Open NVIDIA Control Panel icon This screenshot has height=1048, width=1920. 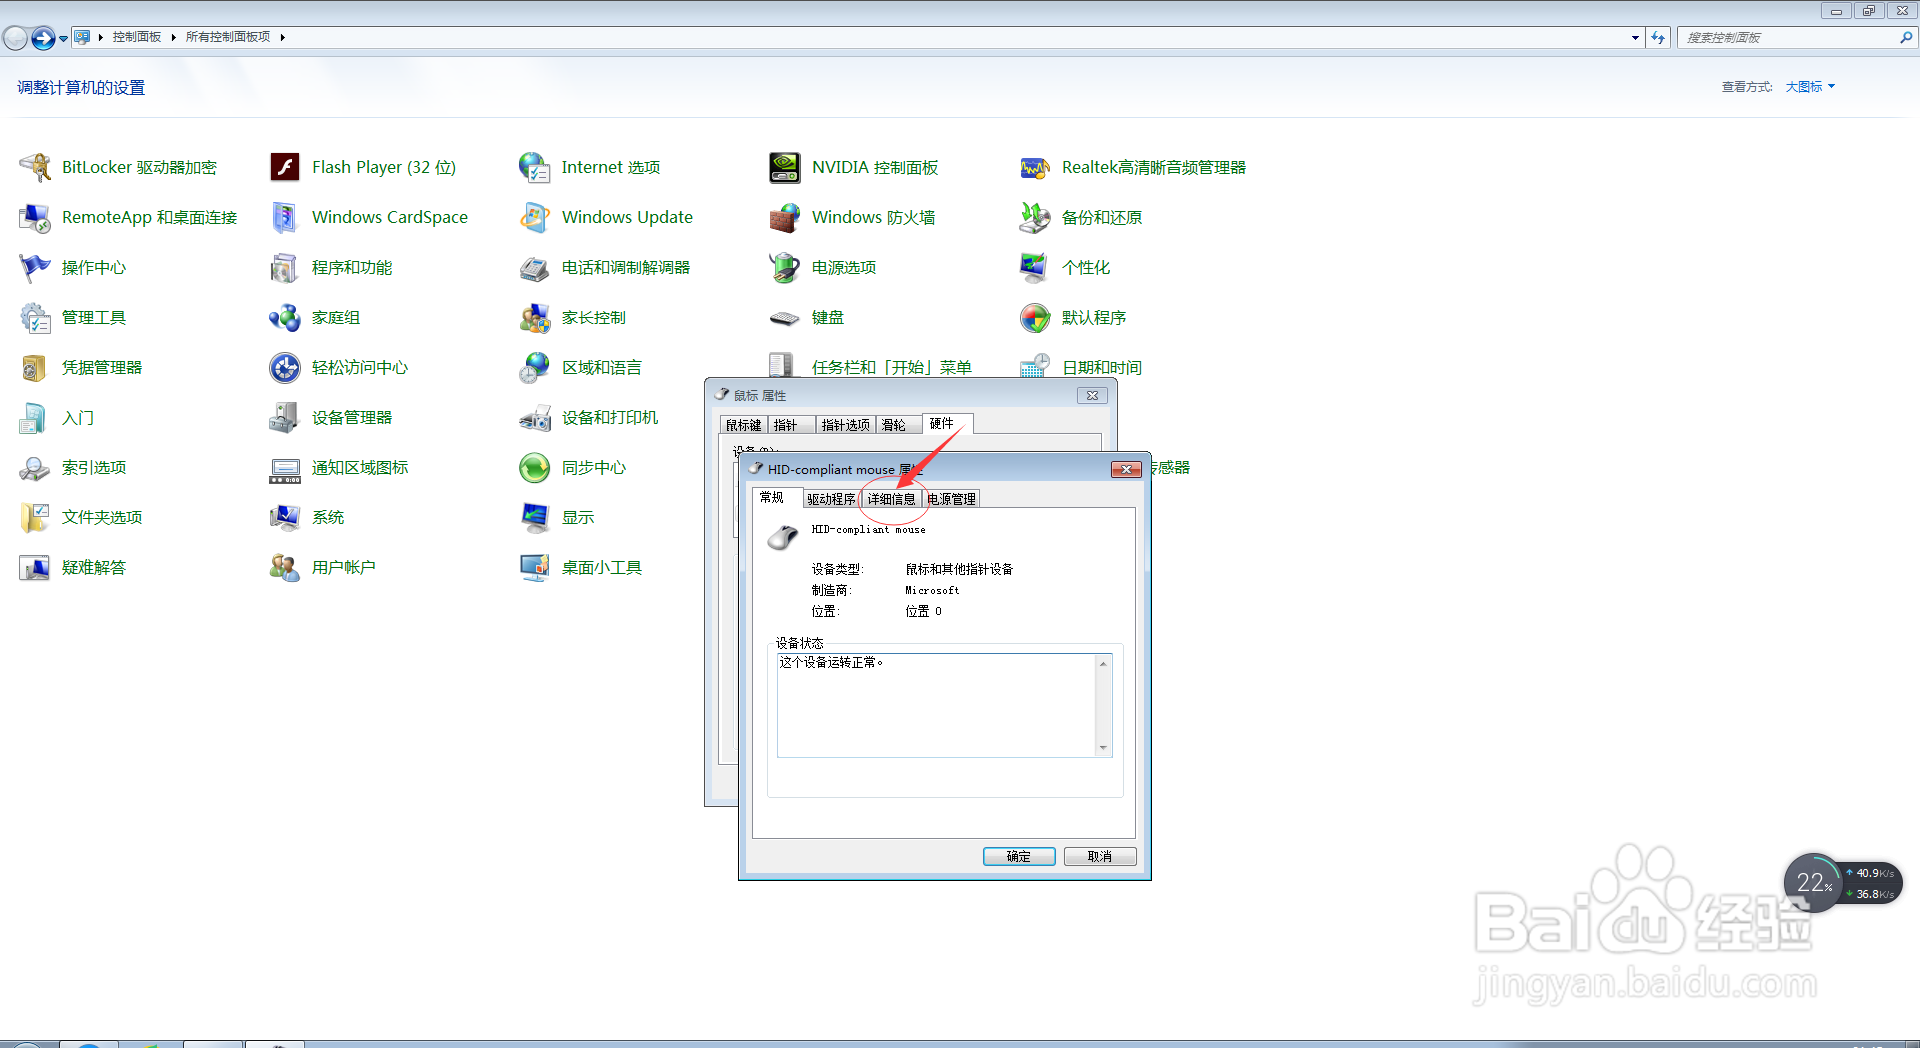[785, 167]
